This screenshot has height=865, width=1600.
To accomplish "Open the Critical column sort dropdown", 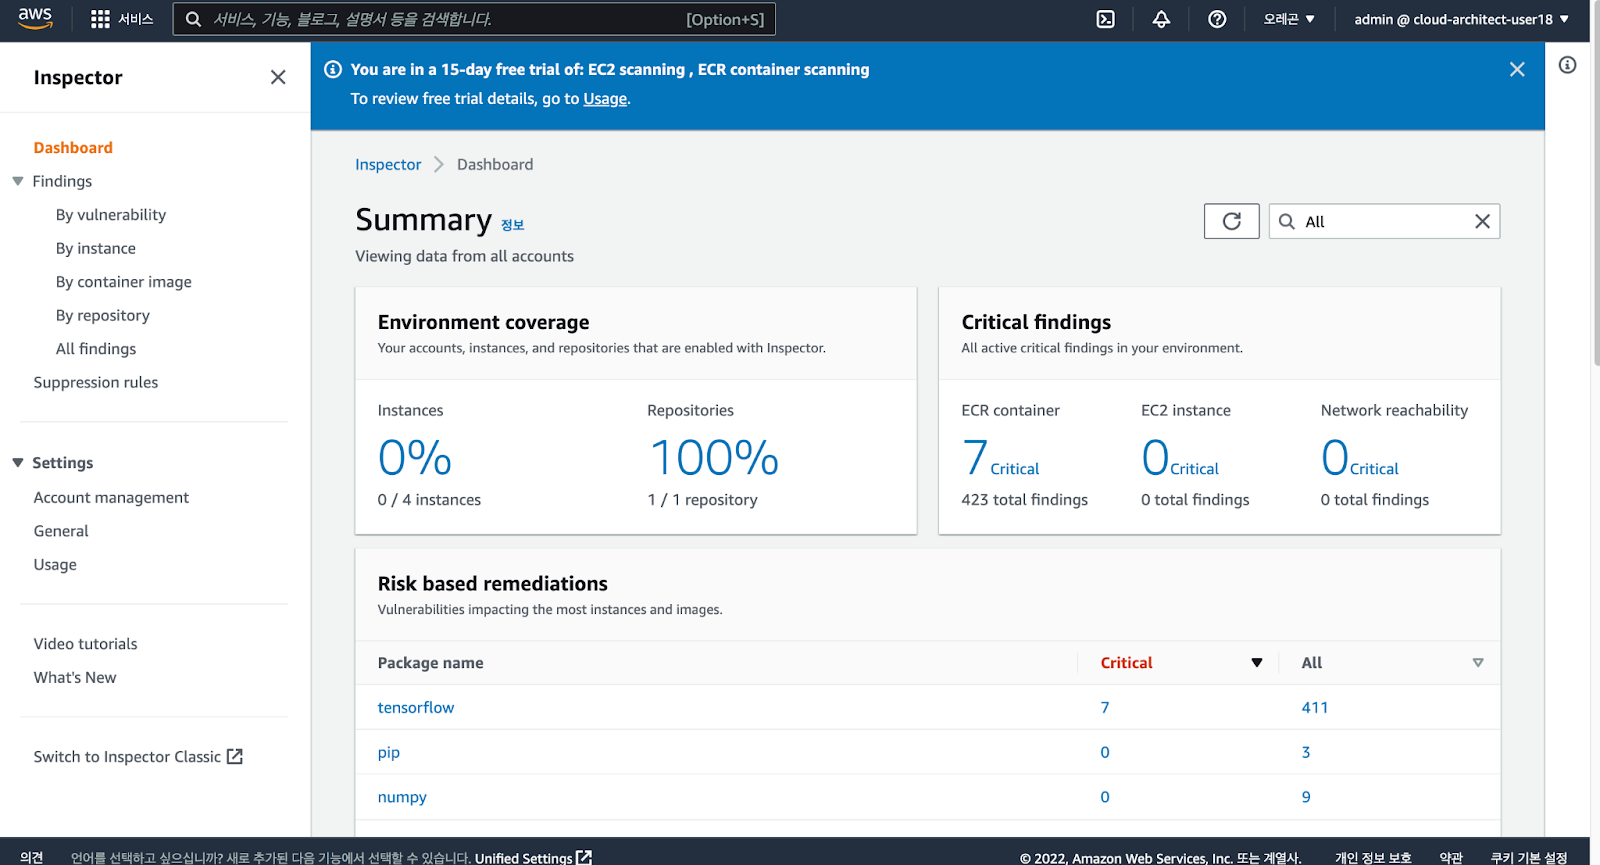I will [x=1257, y=663].
